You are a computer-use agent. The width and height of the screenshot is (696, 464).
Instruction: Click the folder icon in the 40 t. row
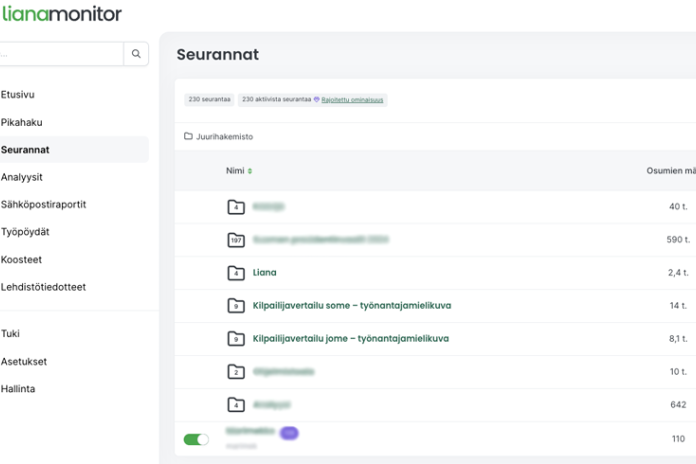[235, 207]
